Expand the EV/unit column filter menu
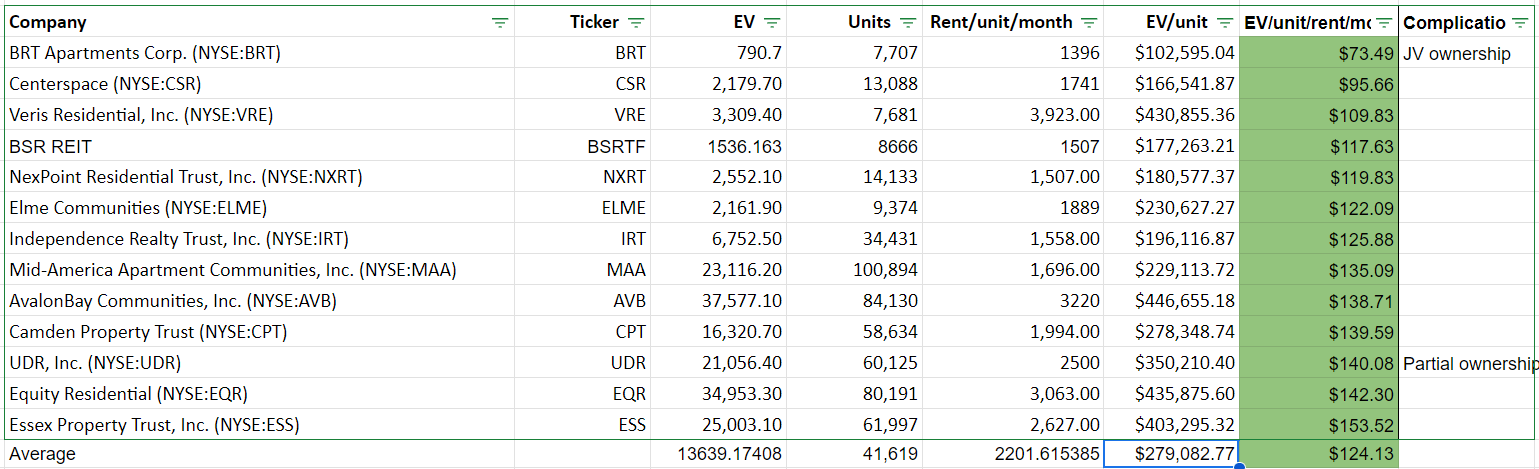Screen dimensions: 1539x469 pyautogui.click(x=1223, y=22)
